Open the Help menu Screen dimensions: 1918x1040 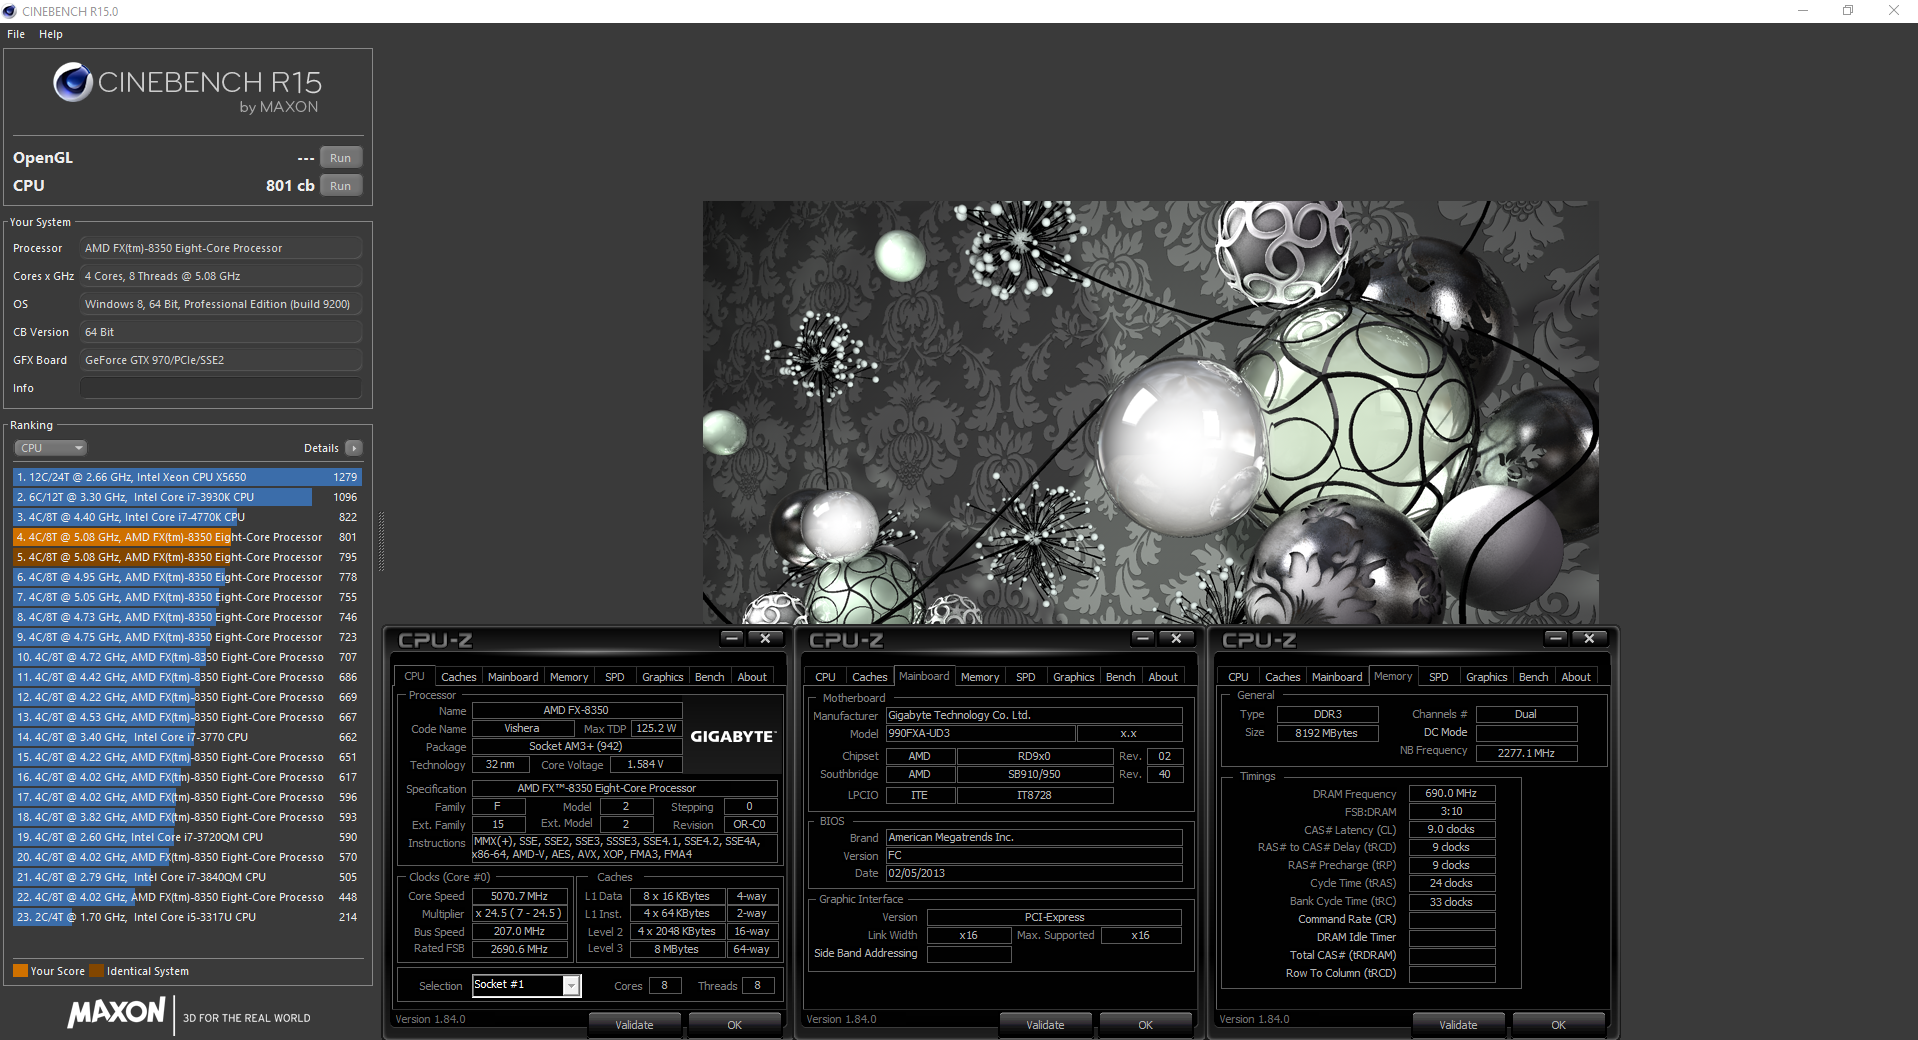pos(51,34)
